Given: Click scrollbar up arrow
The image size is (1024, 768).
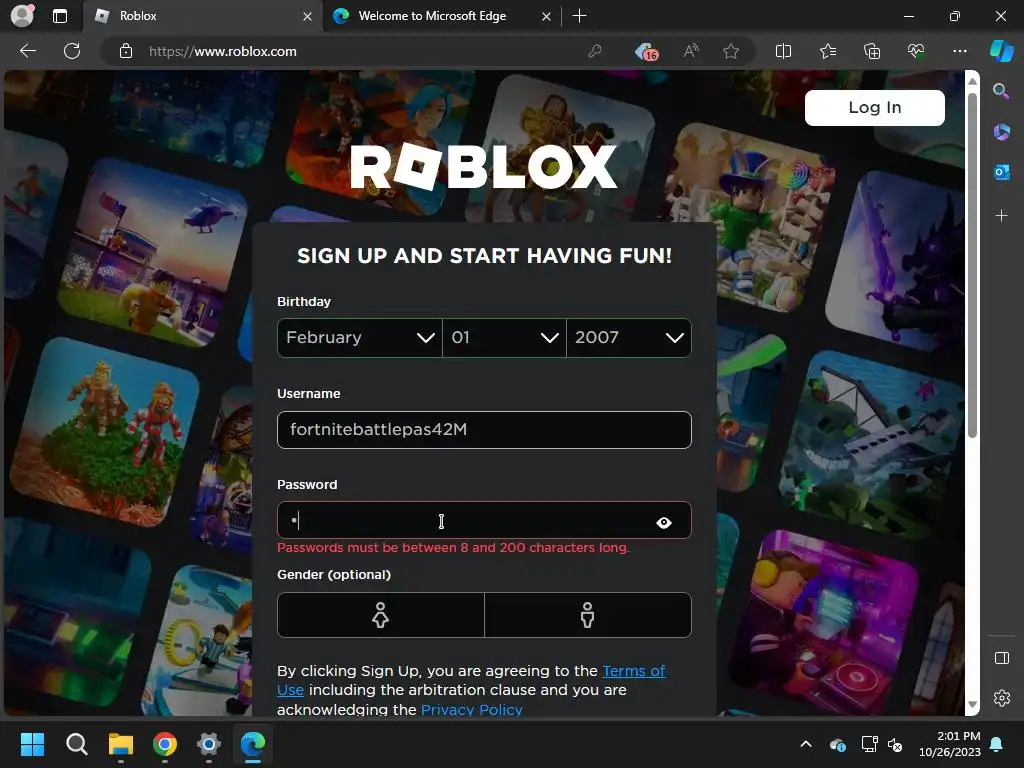Looking at the screenshot, I should click(x=972, y=81).
